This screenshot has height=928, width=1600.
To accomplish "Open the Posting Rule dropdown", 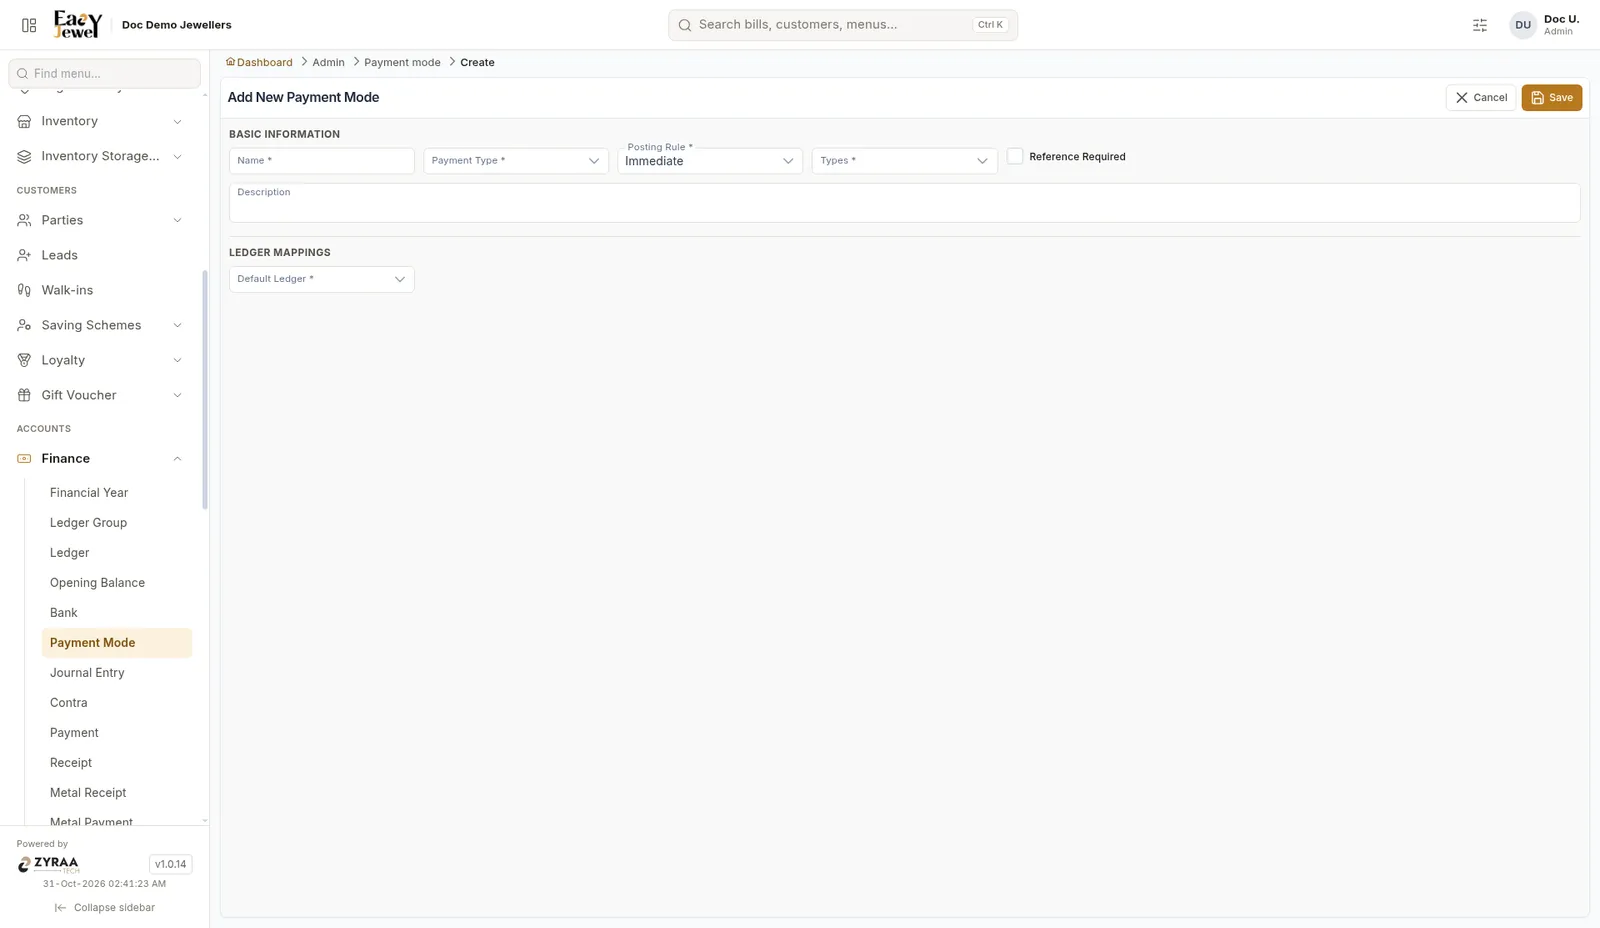I will [710, 161].
